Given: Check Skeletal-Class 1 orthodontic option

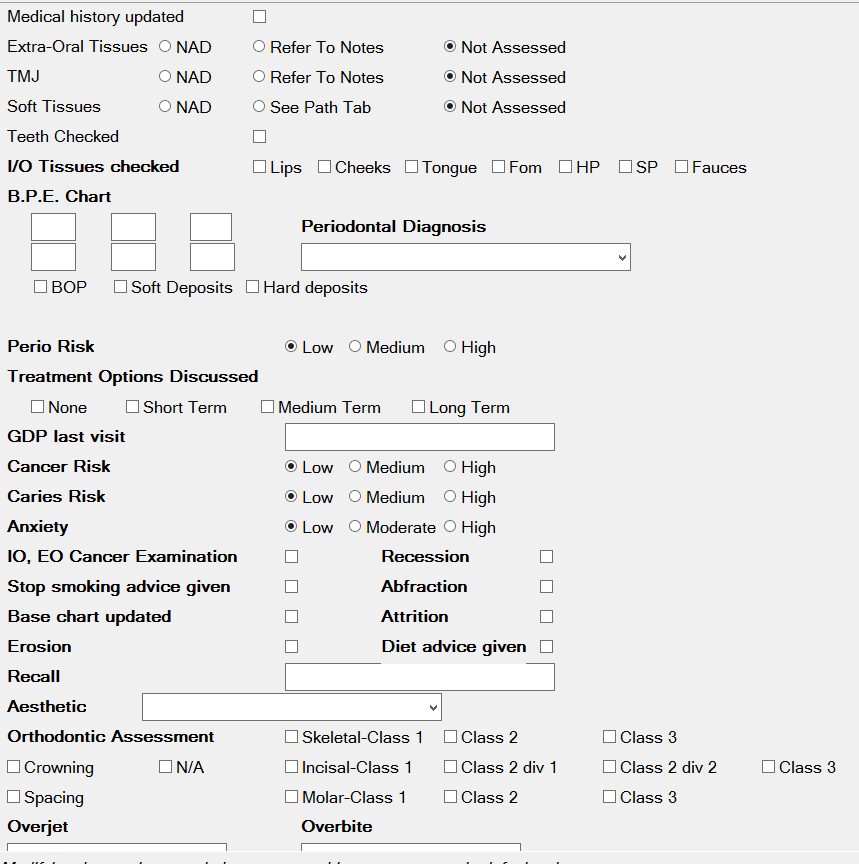Looking at the screenshot, I should click(290, 737).
